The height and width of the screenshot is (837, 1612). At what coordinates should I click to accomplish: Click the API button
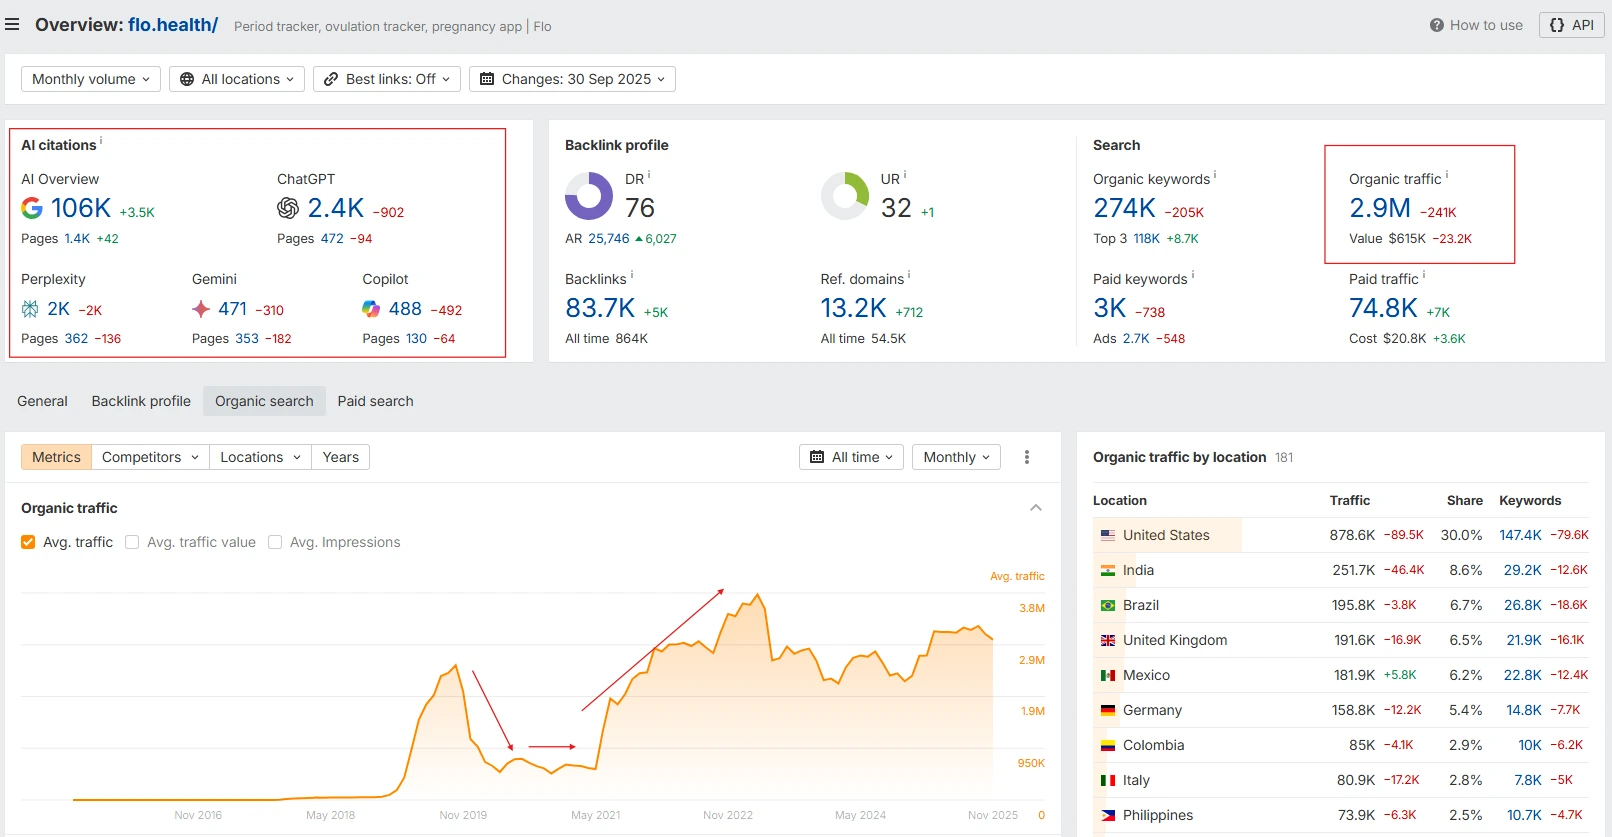click(x=1571, y=25)
